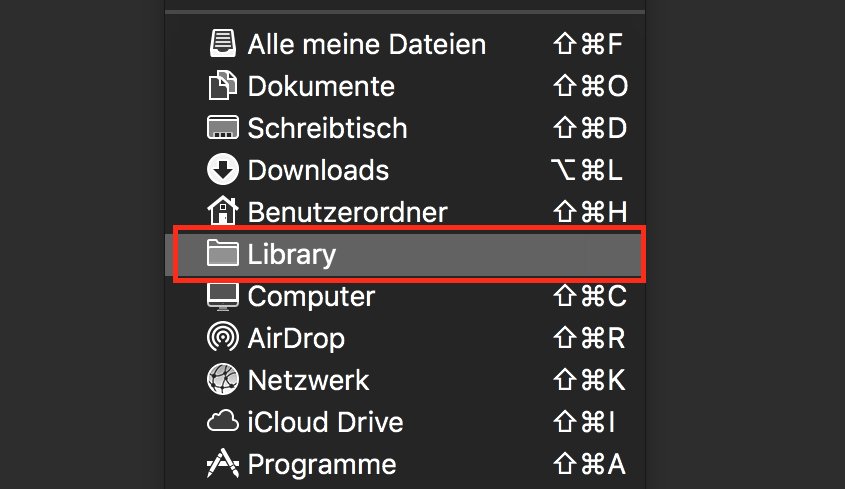Click the Library folder icon
Image resolution: width=845 pixels, height=489 pixels.
pos(223,253)
